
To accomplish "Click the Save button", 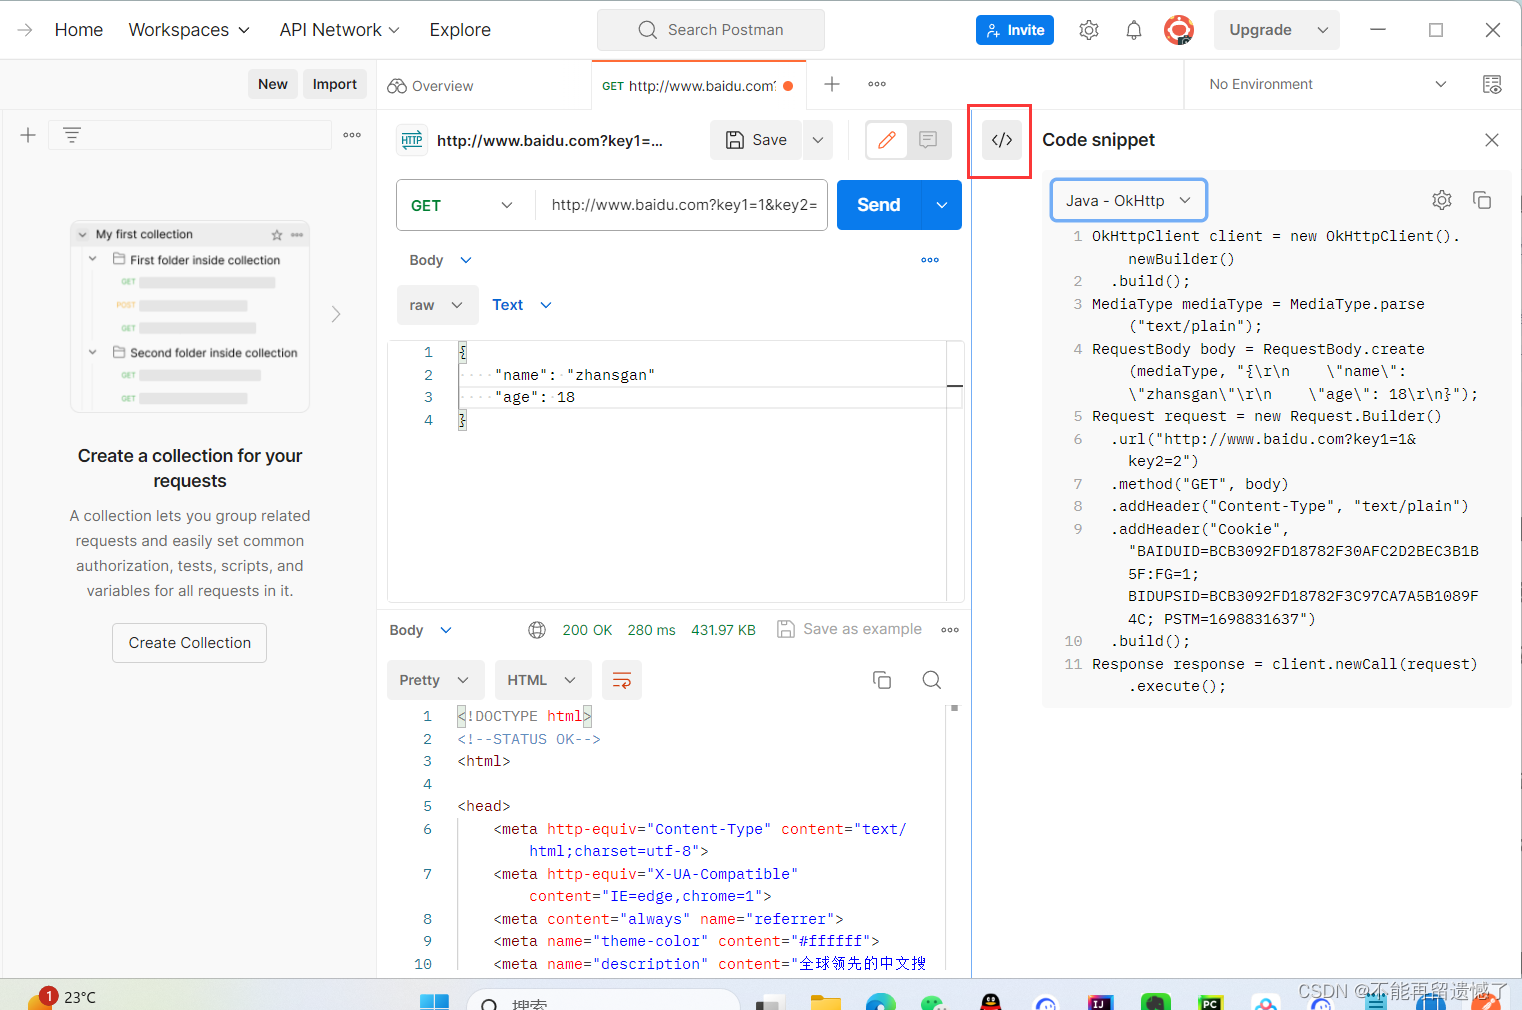I will (x=757, y=140).
